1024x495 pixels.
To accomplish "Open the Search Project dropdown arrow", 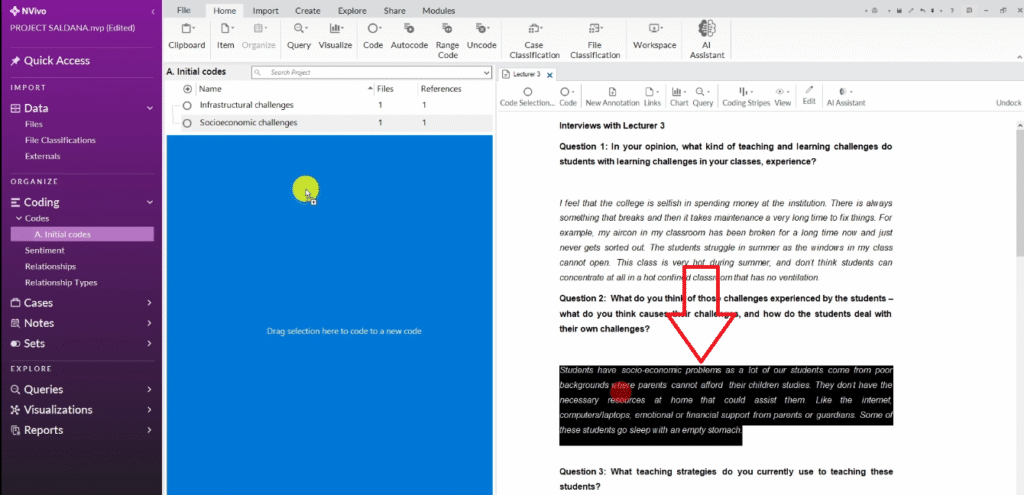I will (487, 73).
